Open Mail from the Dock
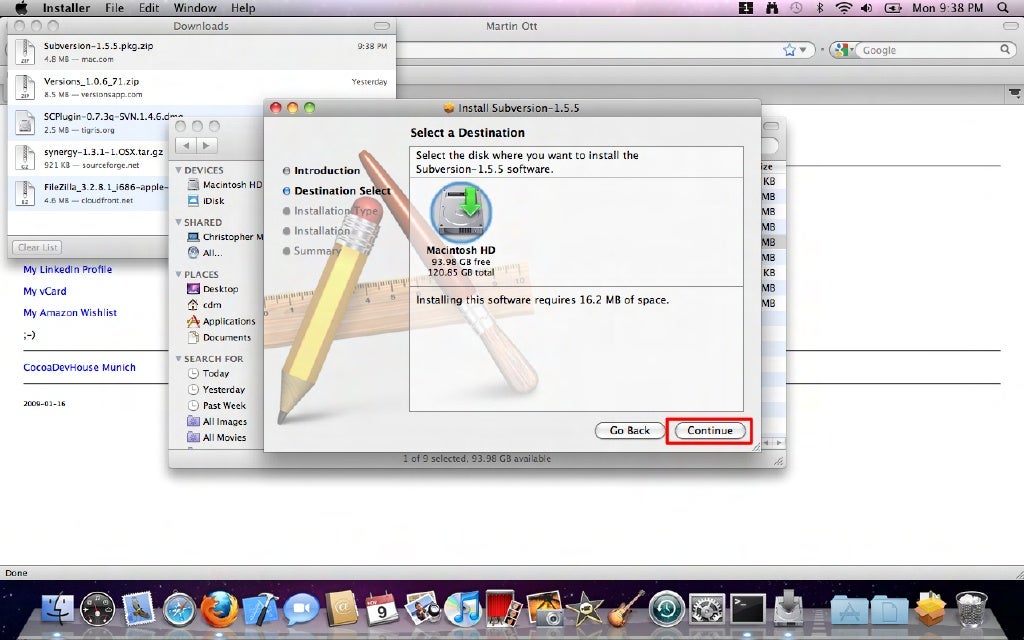The image size is (1024, 640). tap(138, 609)
